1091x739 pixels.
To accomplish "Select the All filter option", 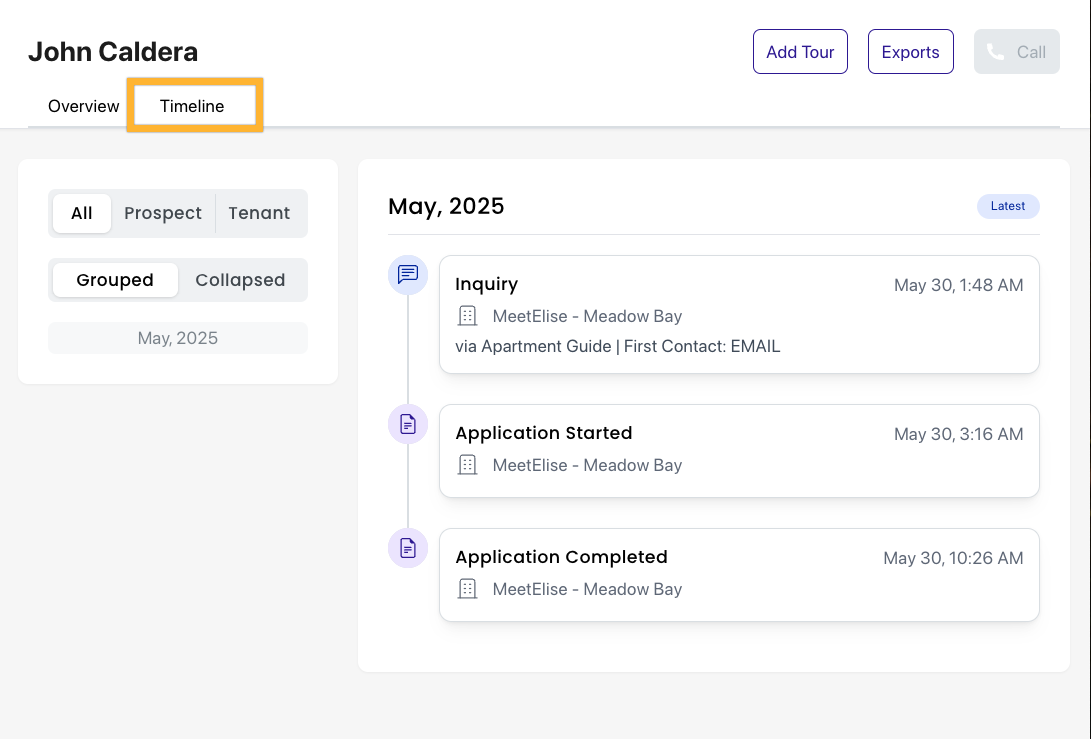I will [81, 213].
